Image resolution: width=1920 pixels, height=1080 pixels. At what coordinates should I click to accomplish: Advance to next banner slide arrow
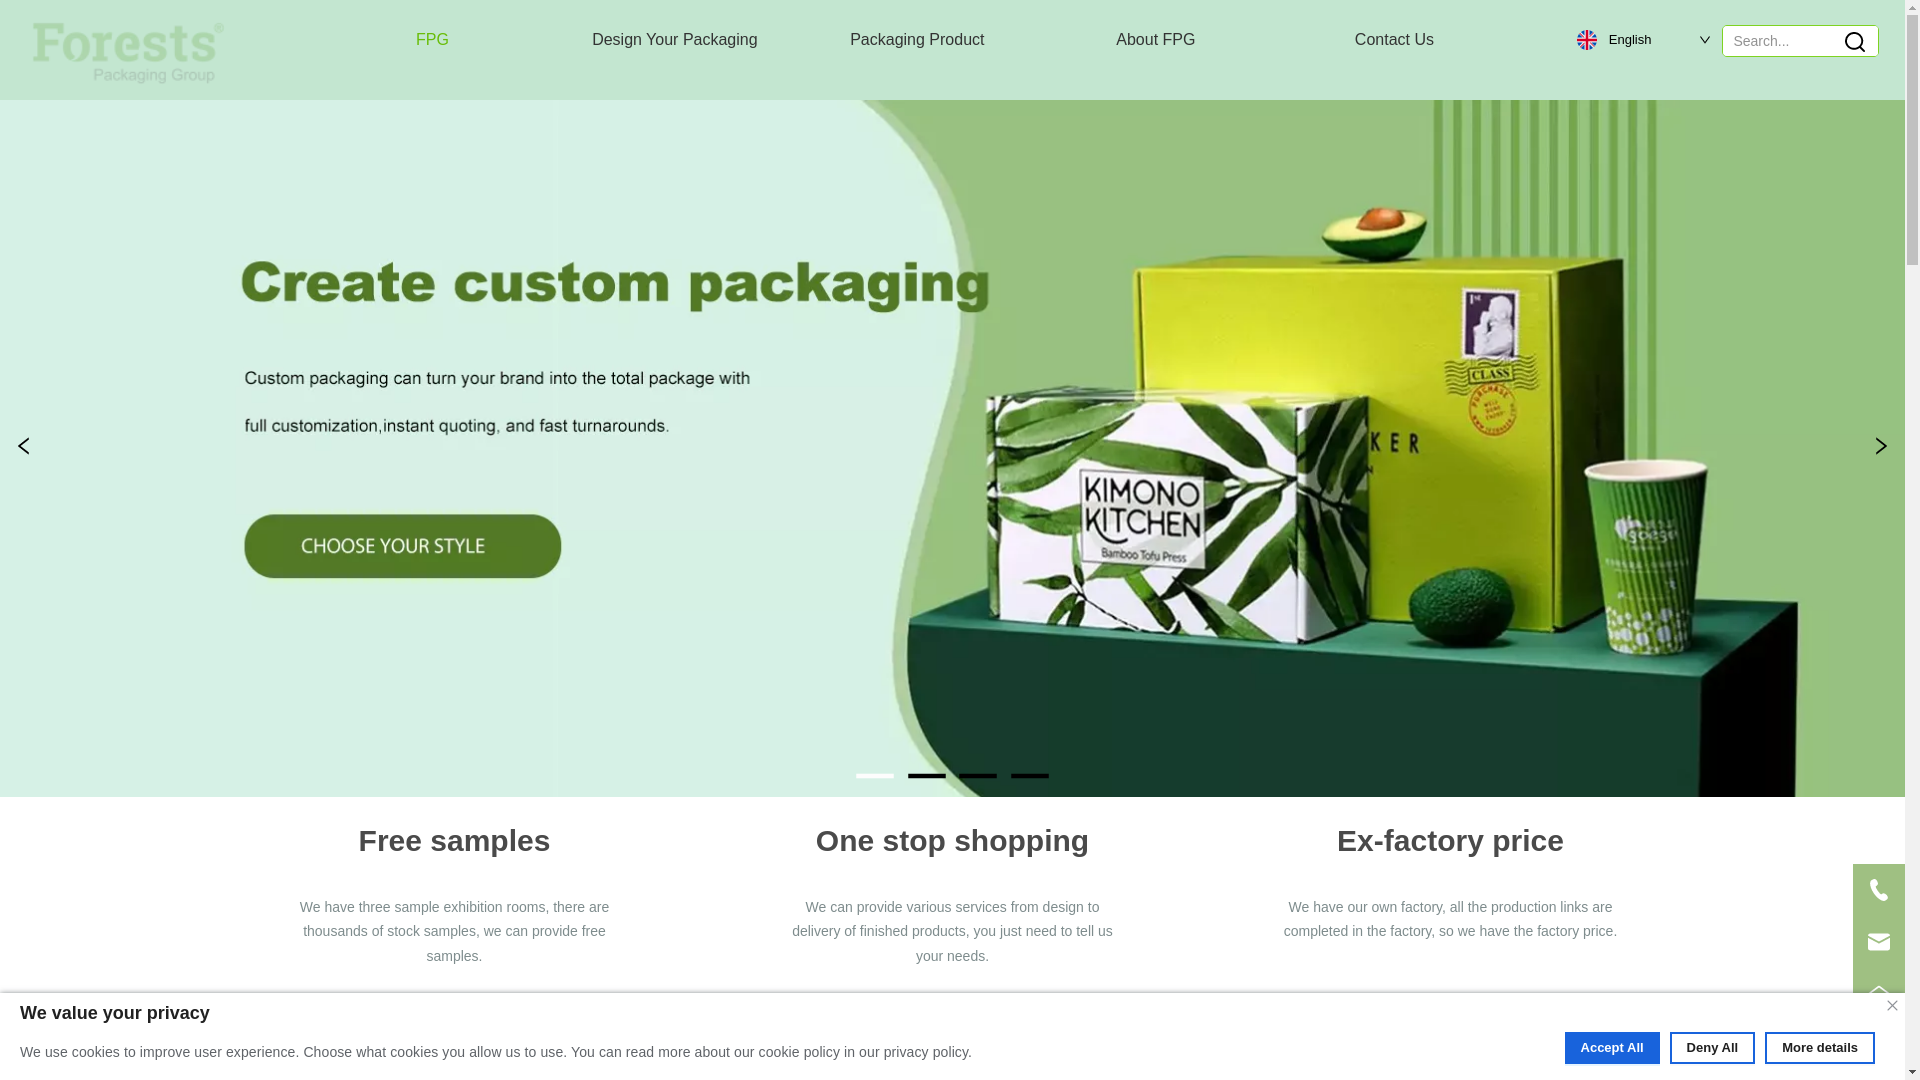(1880, 446)
